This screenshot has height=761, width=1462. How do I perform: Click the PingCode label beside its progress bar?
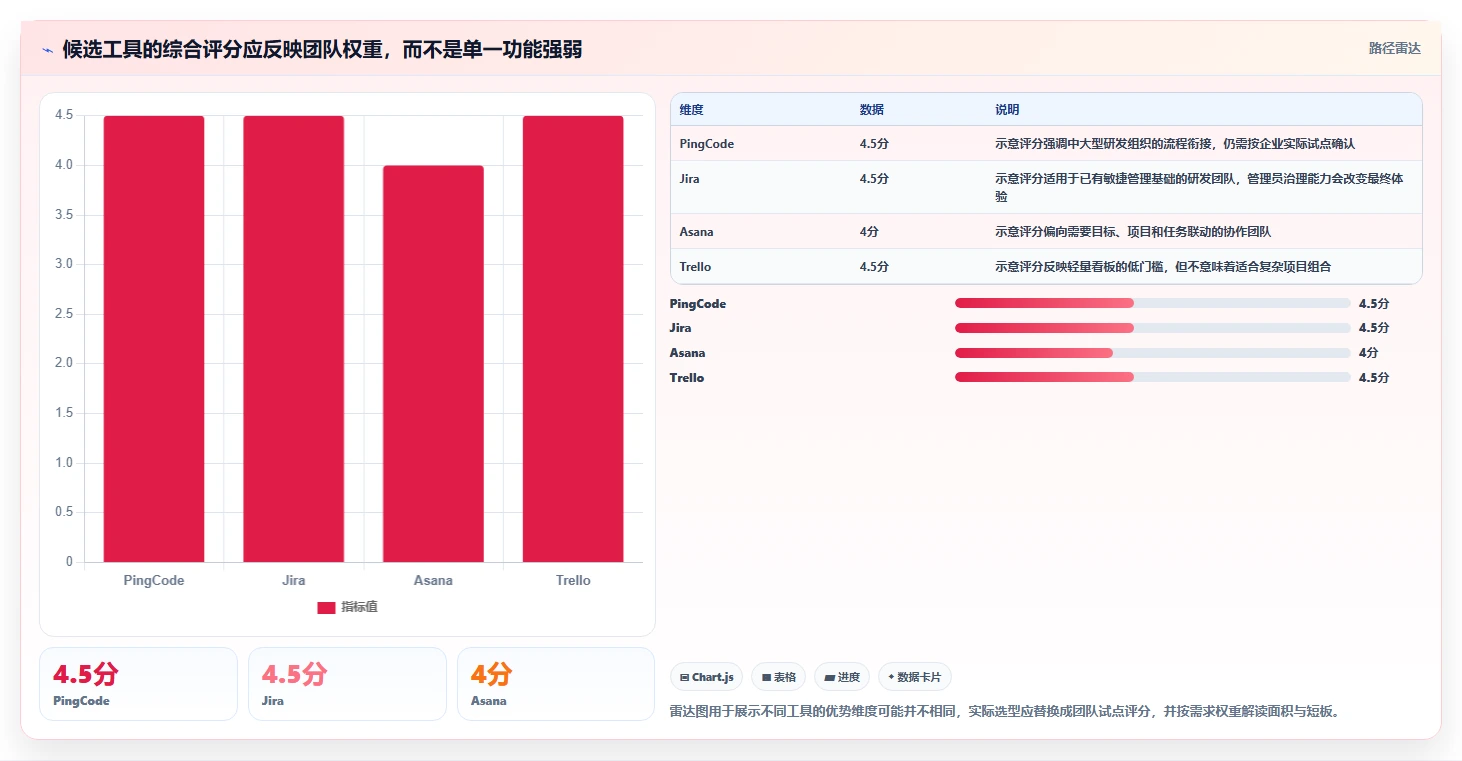[698, 304]
